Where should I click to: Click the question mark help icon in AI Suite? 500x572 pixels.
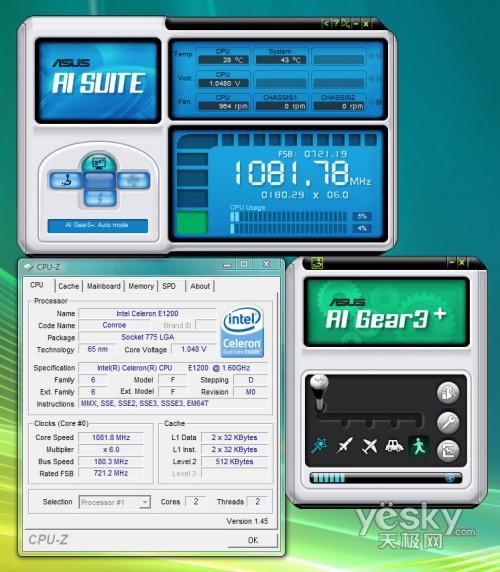pos(336,23)
